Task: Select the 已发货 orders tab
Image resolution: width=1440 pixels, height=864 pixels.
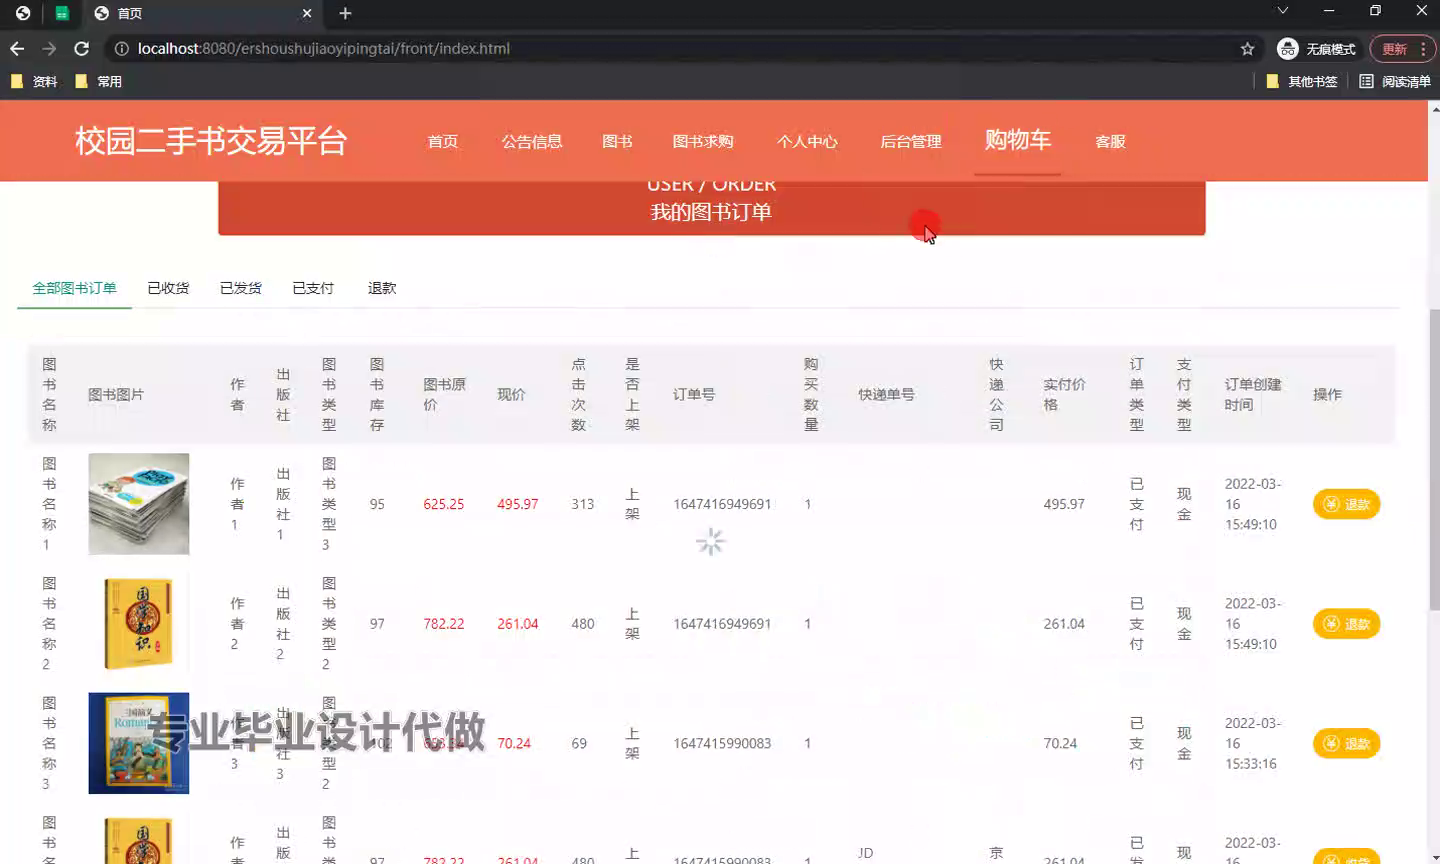Action: (x=241, y=288)
